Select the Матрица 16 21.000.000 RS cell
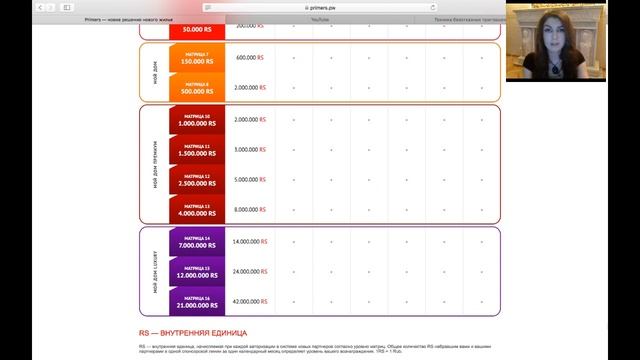The image size is (640, 360). [x=197, y=302]
